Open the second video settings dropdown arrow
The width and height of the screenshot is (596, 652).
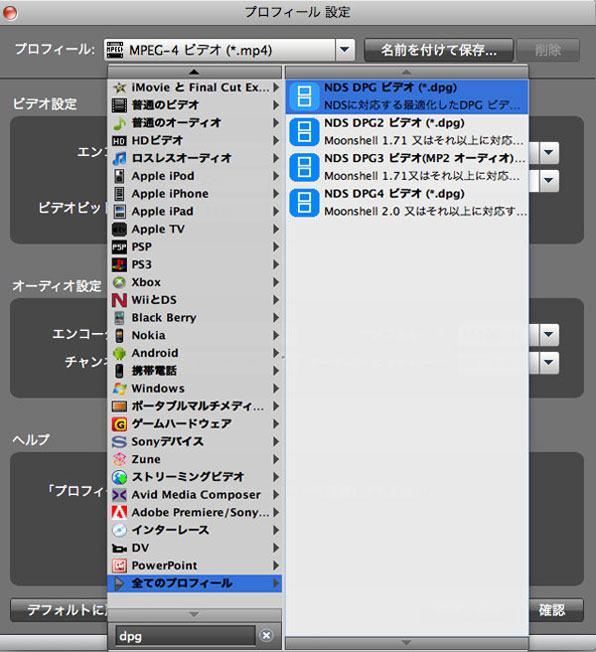[x=549, y=180]
